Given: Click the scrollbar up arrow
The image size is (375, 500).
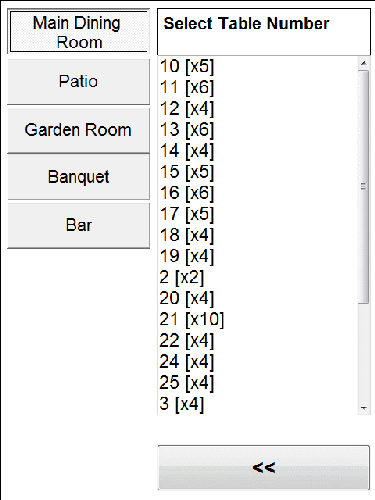Looking at the screenshot, I should (x=364, y=63).
